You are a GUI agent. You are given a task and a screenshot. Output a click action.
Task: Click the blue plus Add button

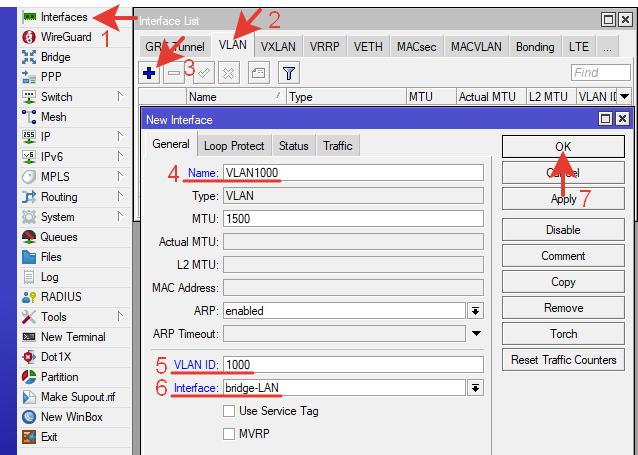(x=149, y=73)
